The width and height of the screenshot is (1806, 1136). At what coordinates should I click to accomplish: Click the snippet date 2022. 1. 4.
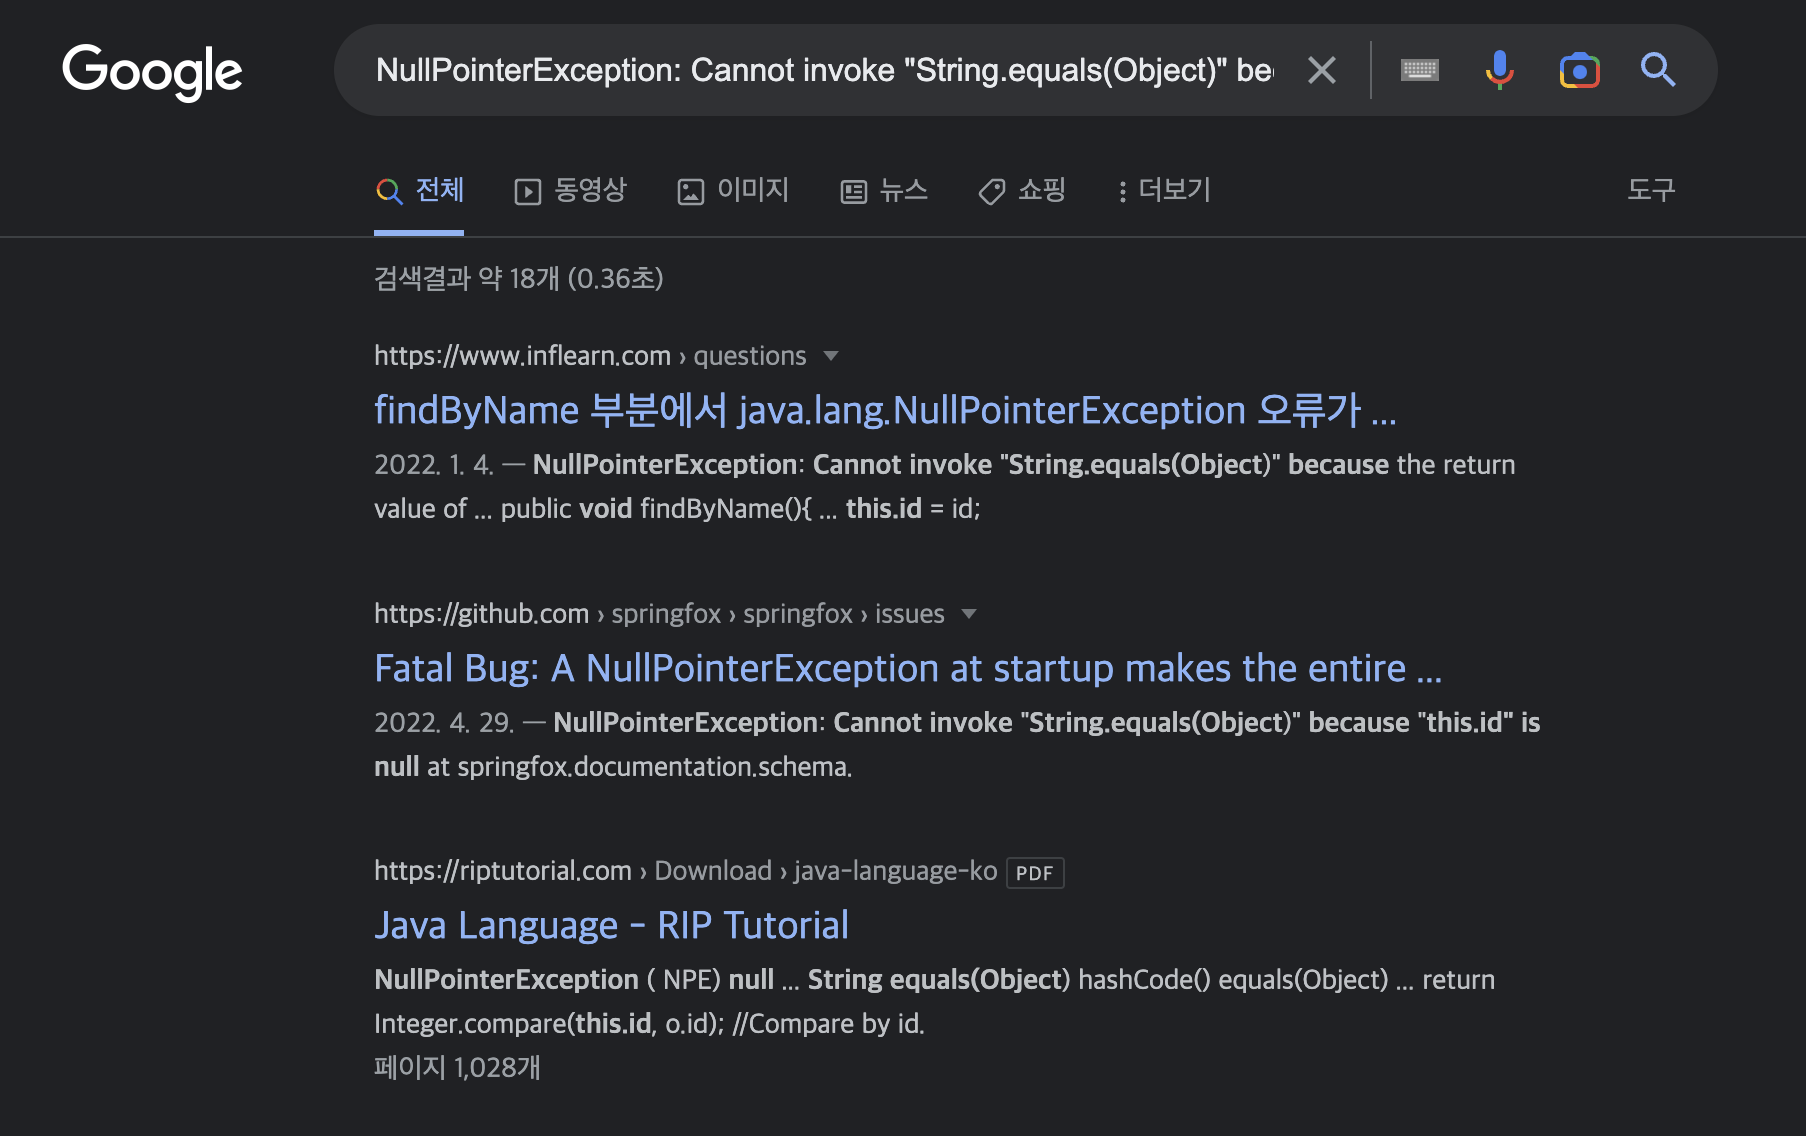(434, 465)
